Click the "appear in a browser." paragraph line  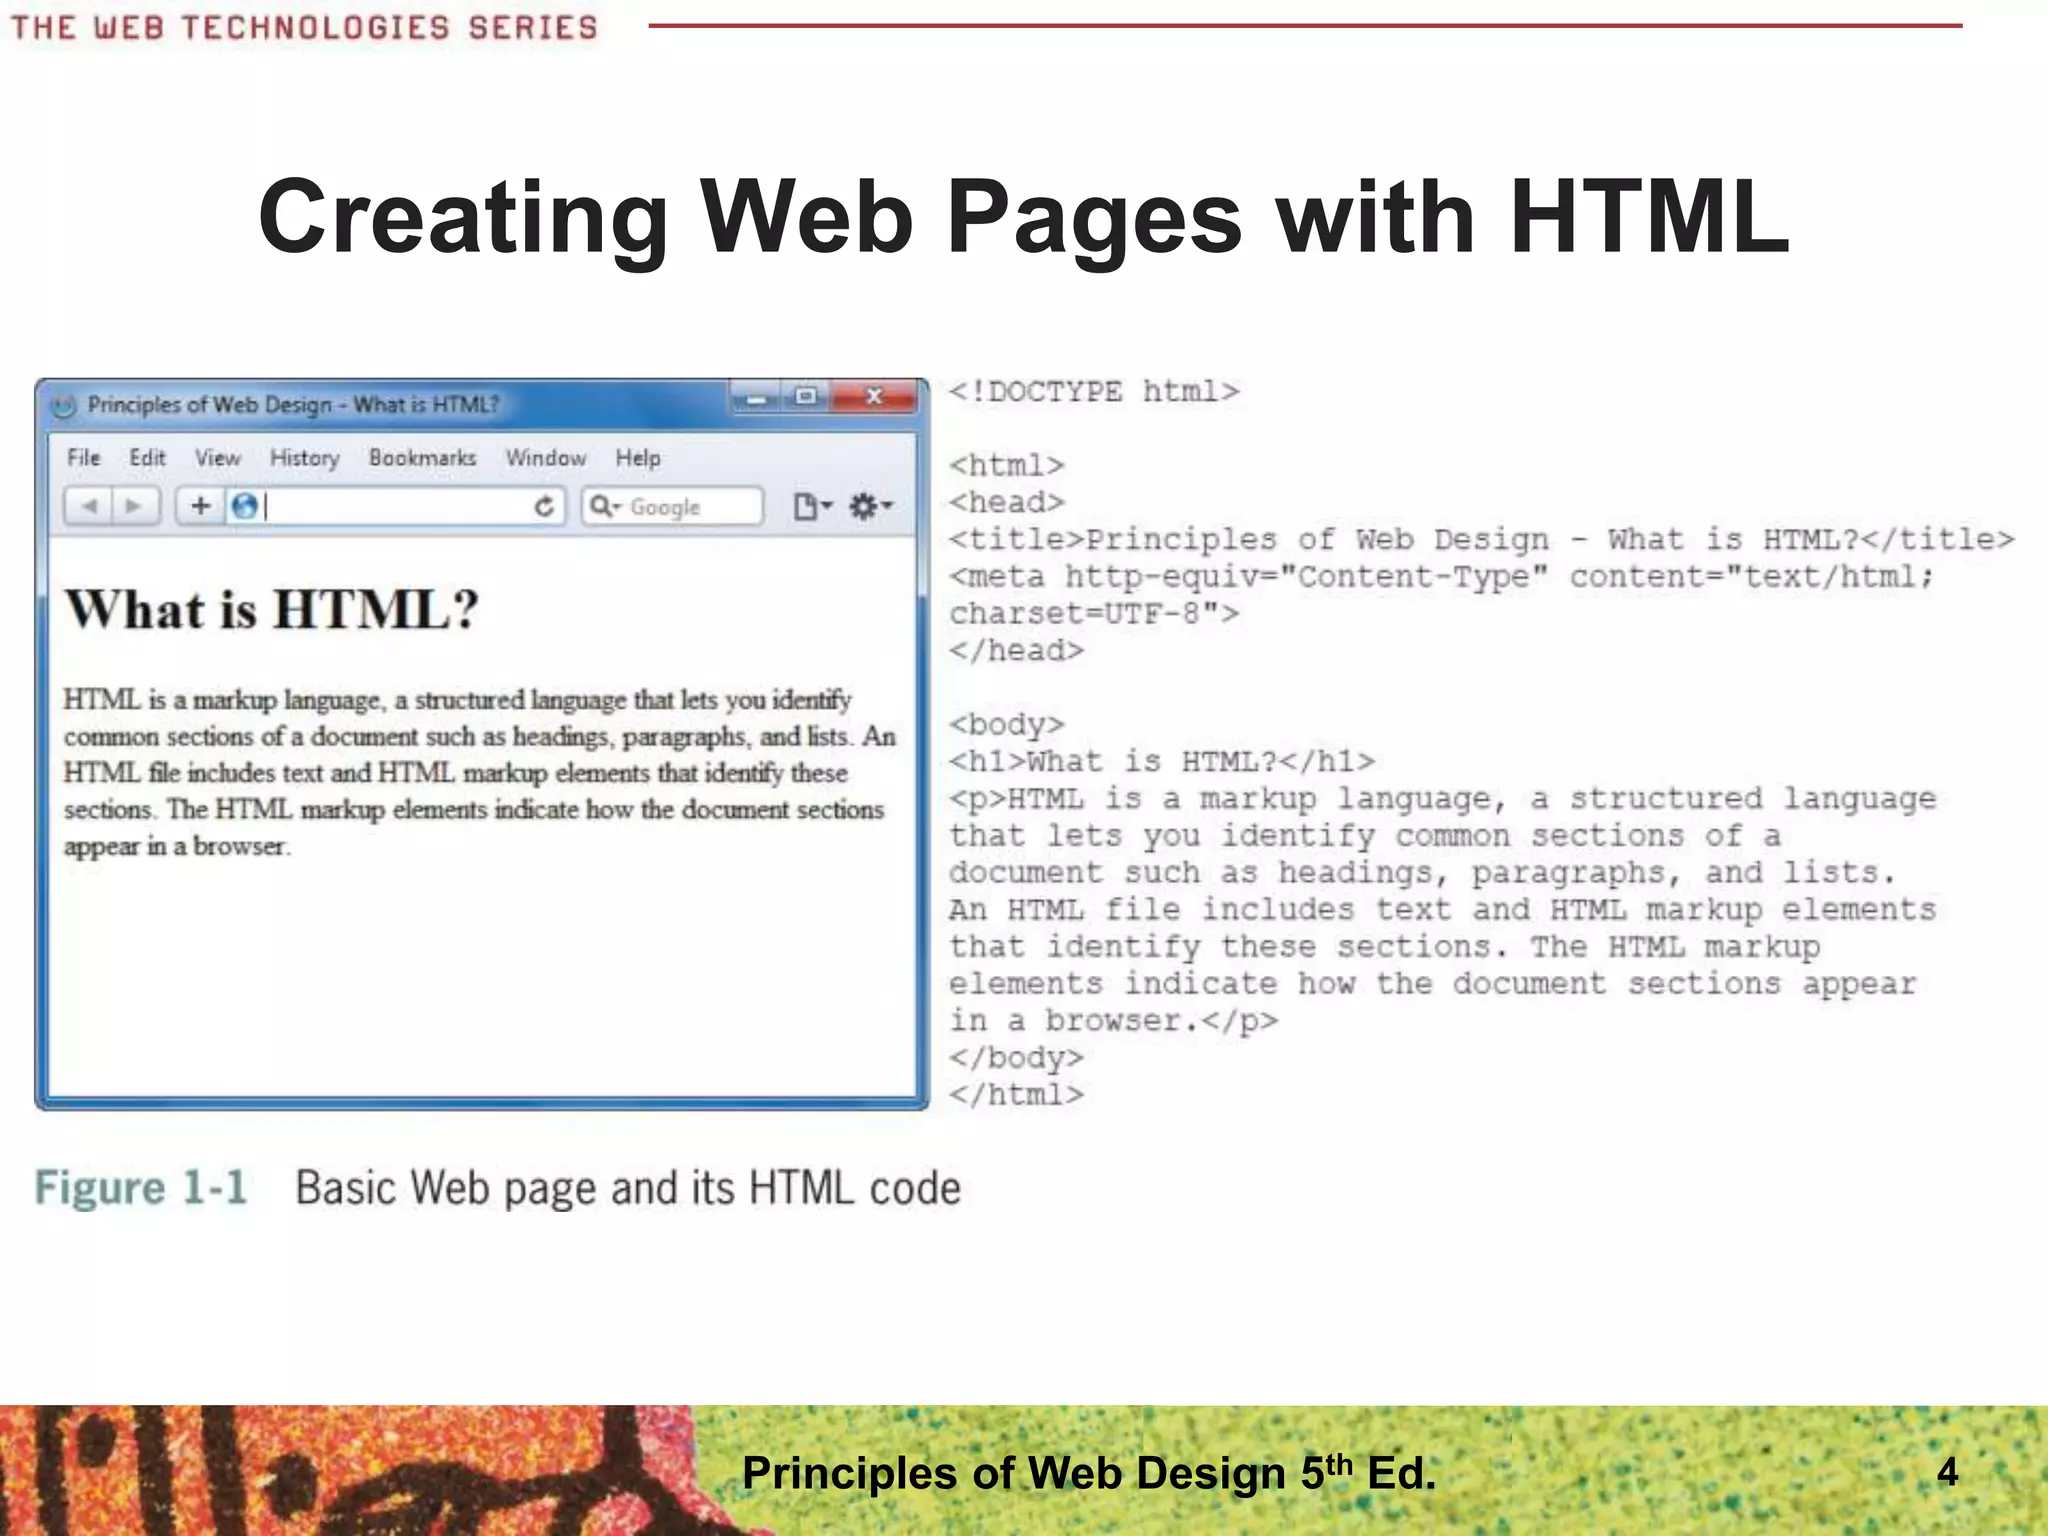click(177, 846)
